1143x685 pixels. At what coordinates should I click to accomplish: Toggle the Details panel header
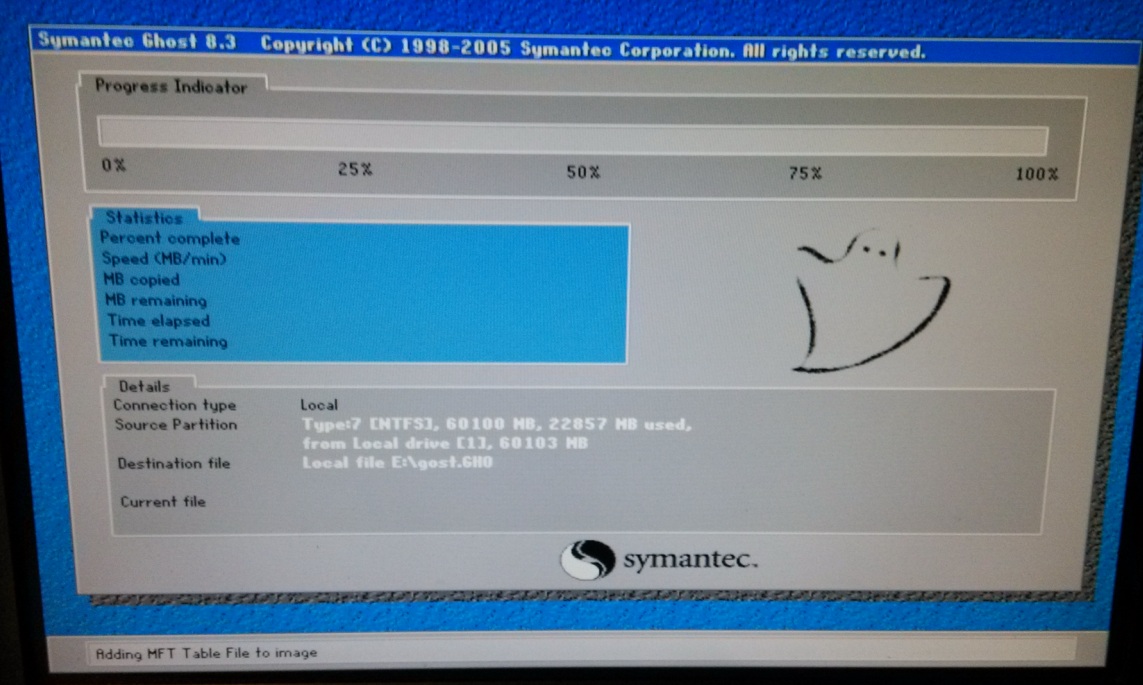[x=146, y=386]
